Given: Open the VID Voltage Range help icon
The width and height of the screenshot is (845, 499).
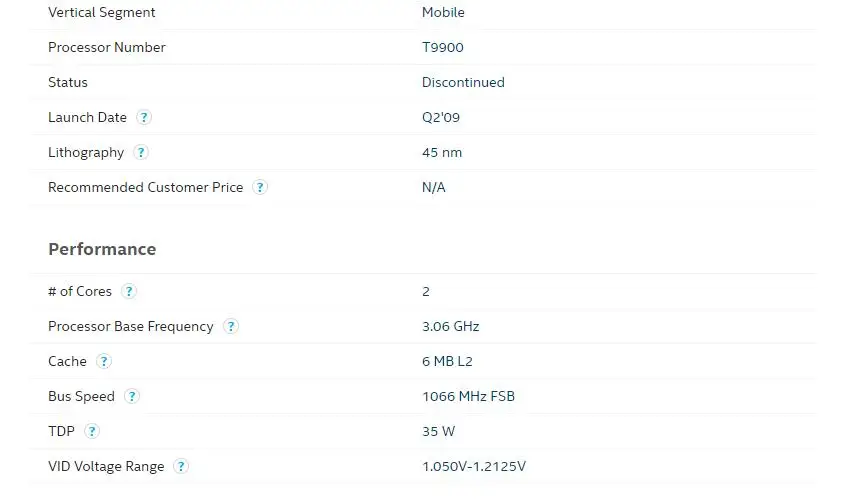Looking at the screenshot, I should point(181,467).
